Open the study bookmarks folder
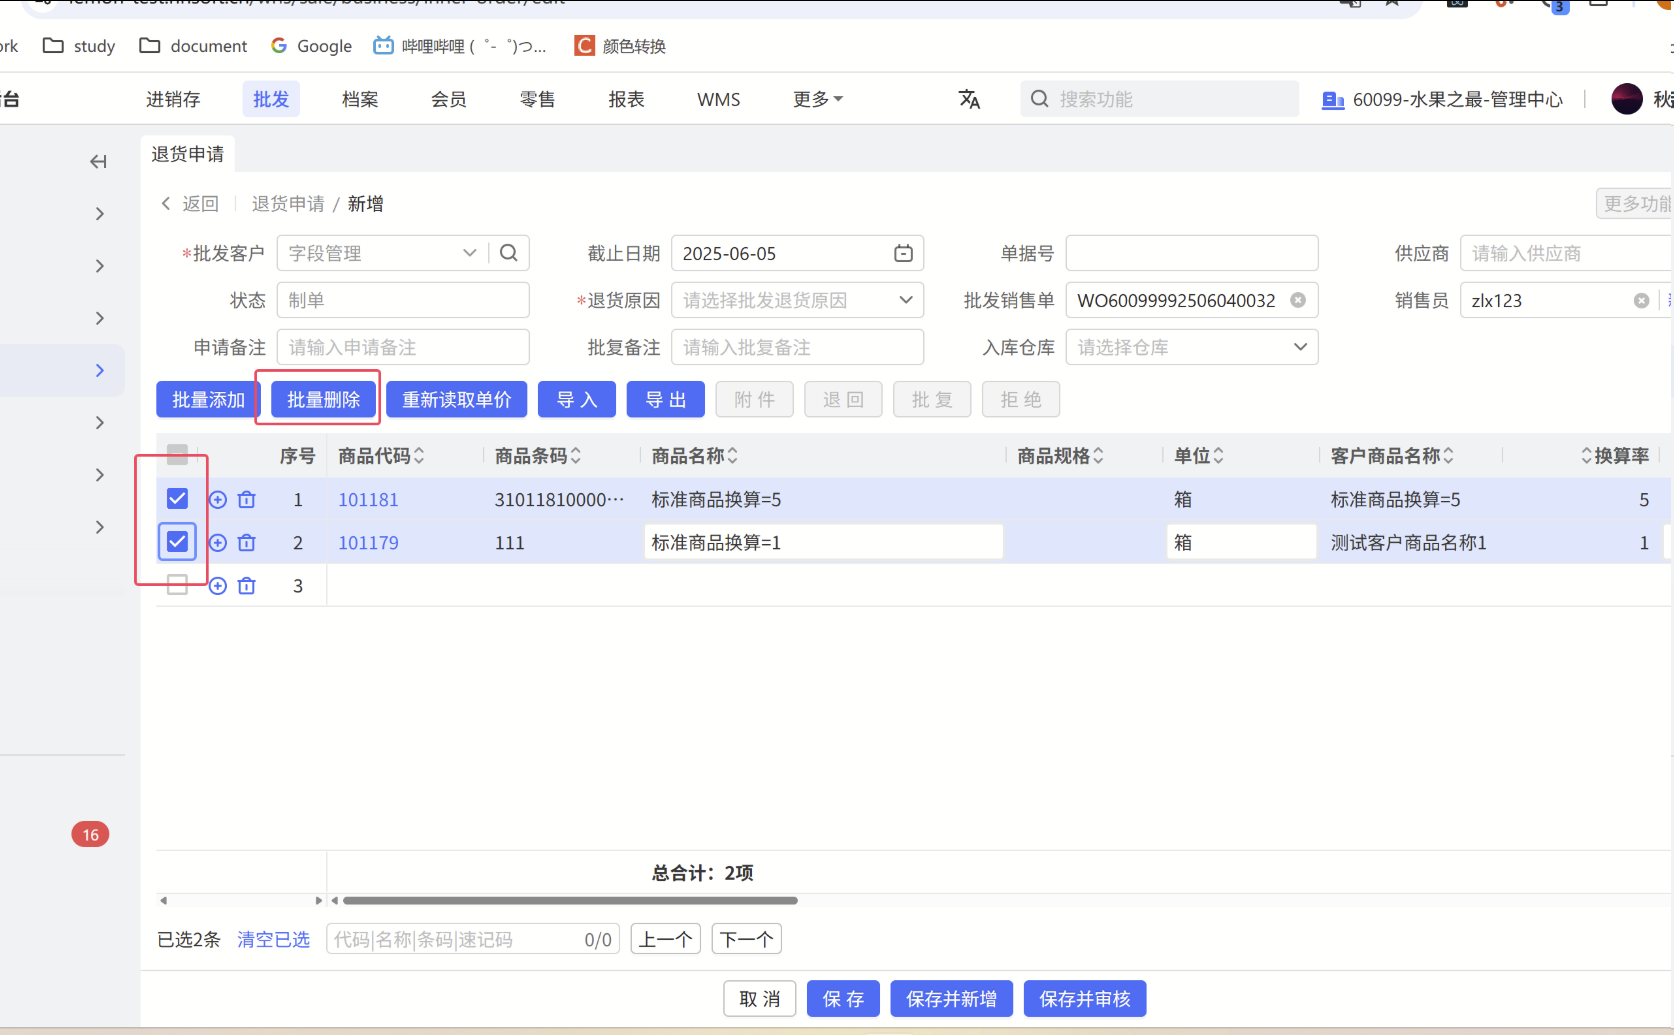Screen dimensions: 1674x1035 79,46
